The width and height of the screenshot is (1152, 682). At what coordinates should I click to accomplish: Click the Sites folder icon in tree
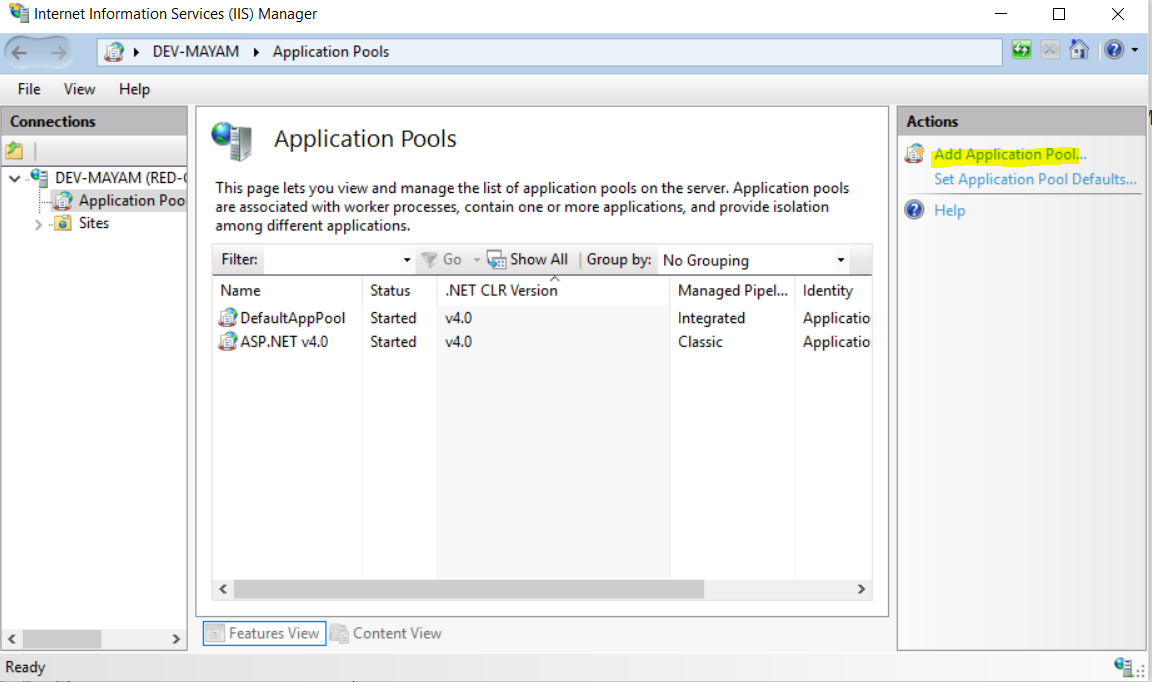[63, 223]
